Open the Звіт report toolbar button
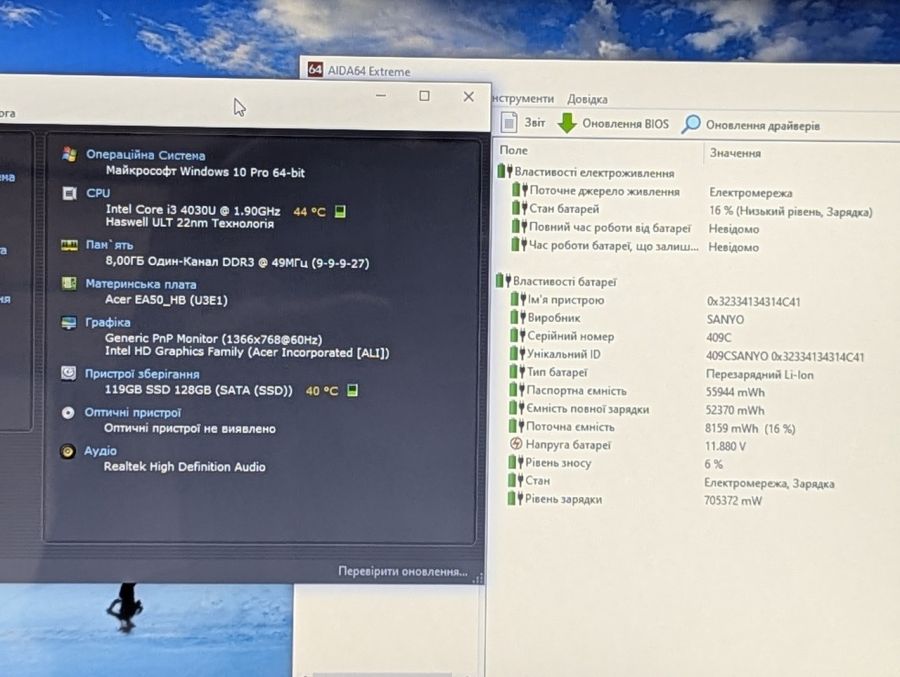Image resolution: width=900 pixels, height=677 pixels. tap(523, 122)
